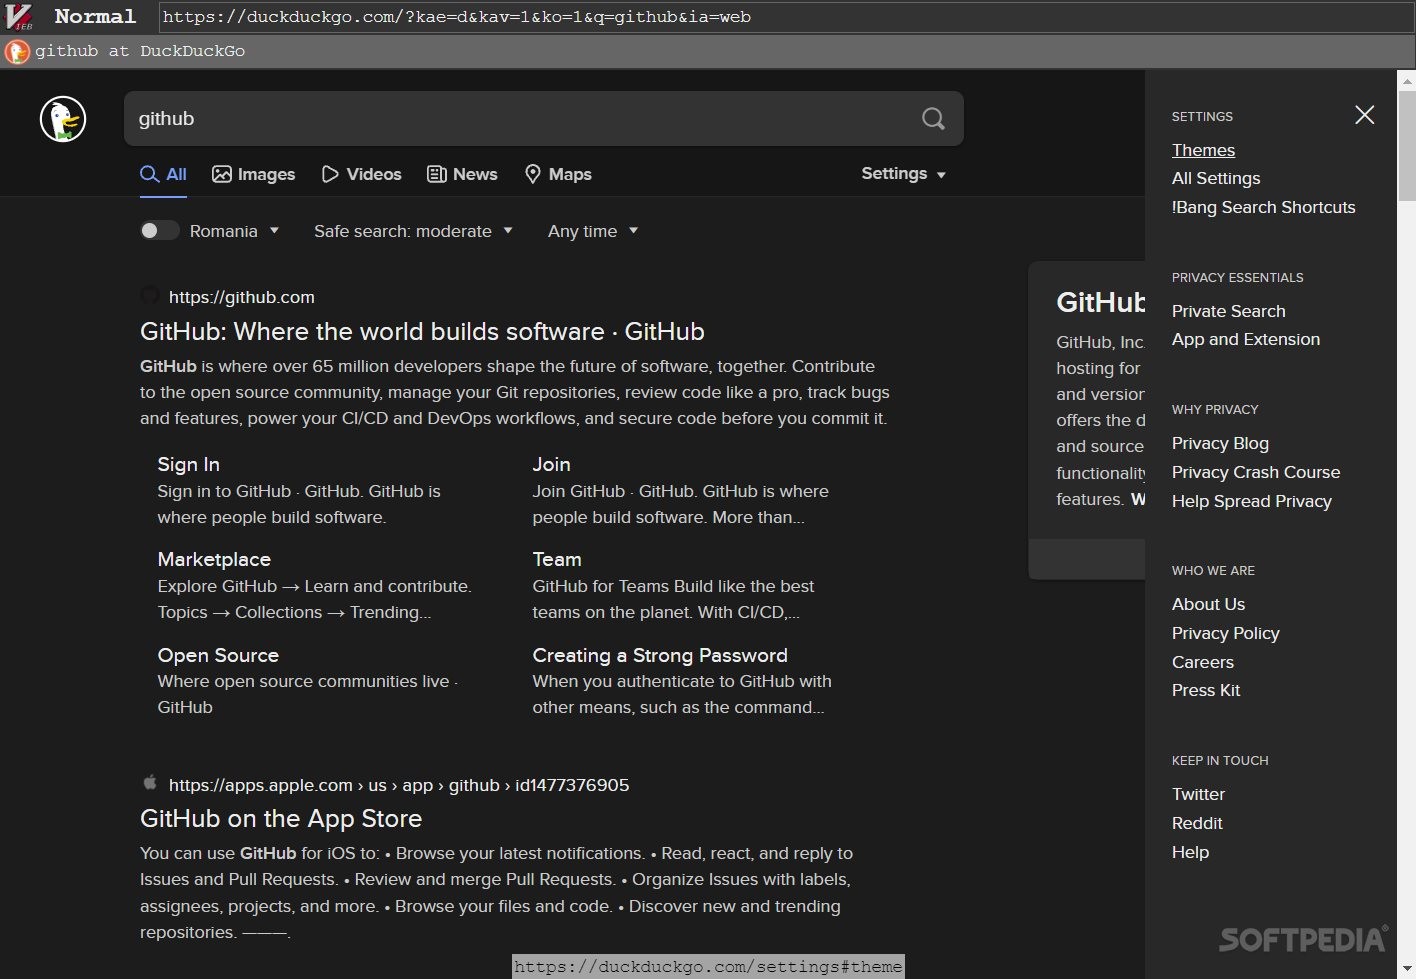Screen dimensions: 1416x979
Task: Click the magnifier search icon in search box
Action: click(933, 119)
